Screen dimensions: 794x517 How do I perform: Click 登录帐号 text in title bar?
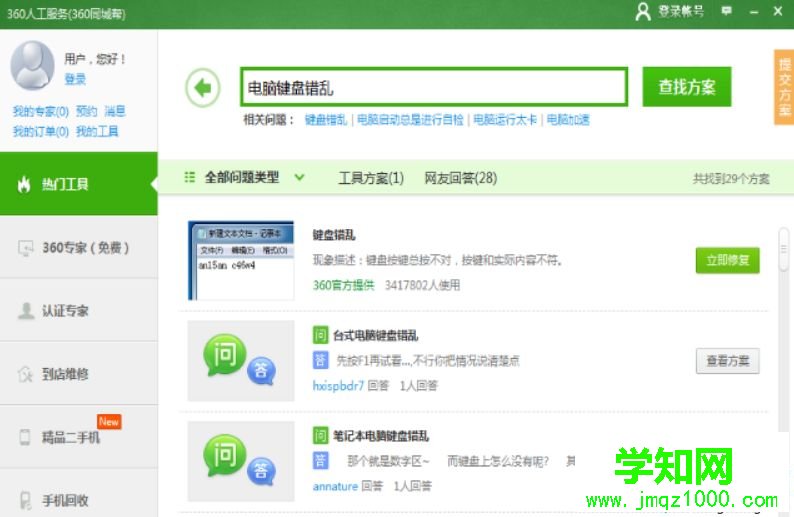coord(681,11)
